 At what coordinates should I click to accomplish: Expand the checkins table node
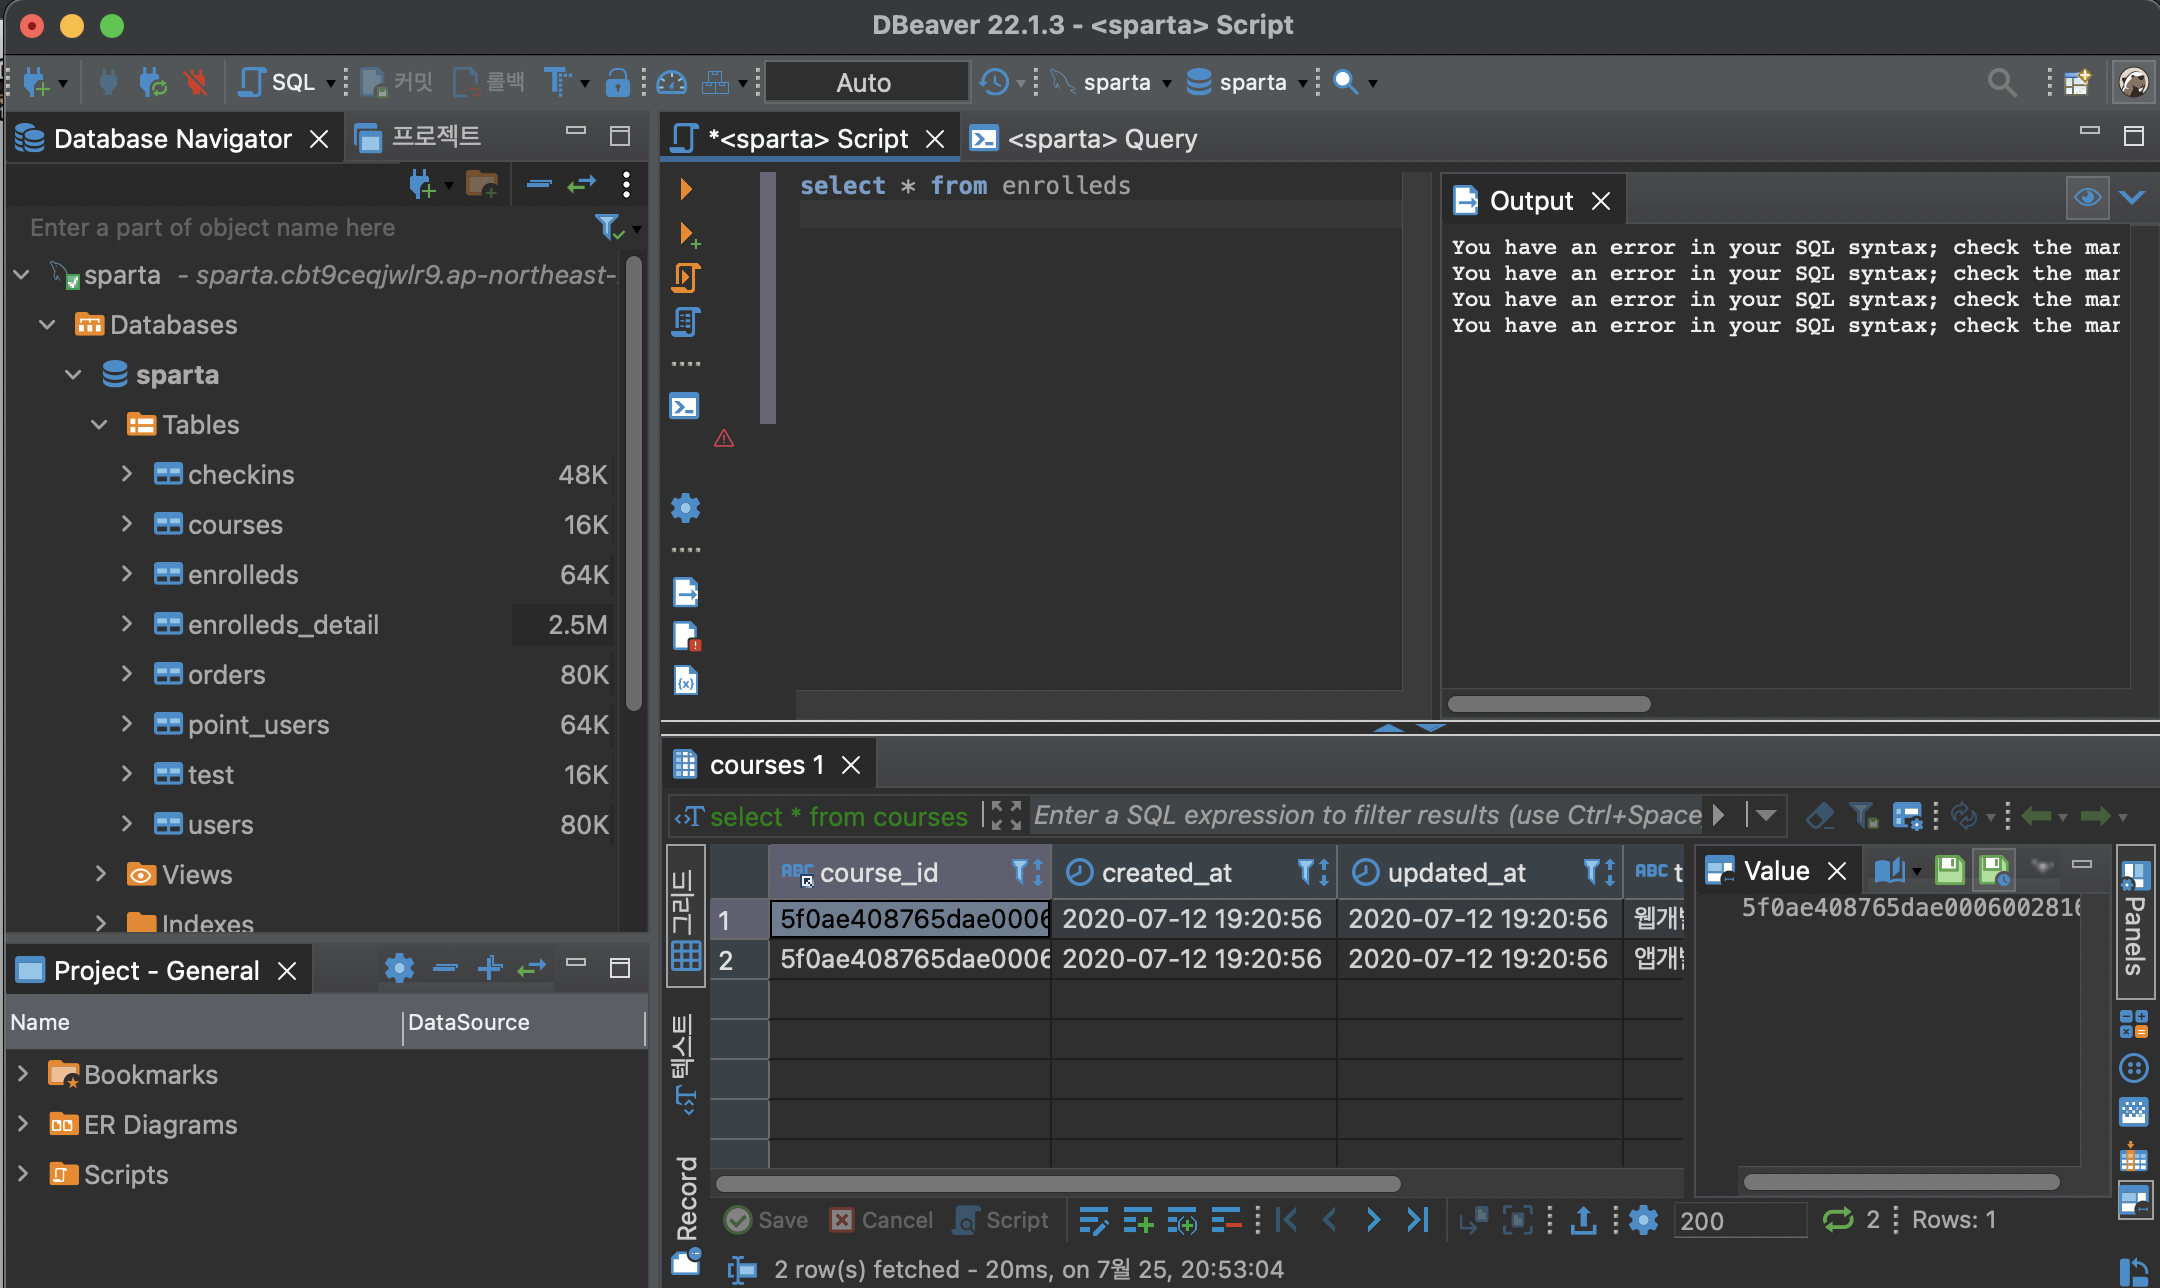(127, 474)
